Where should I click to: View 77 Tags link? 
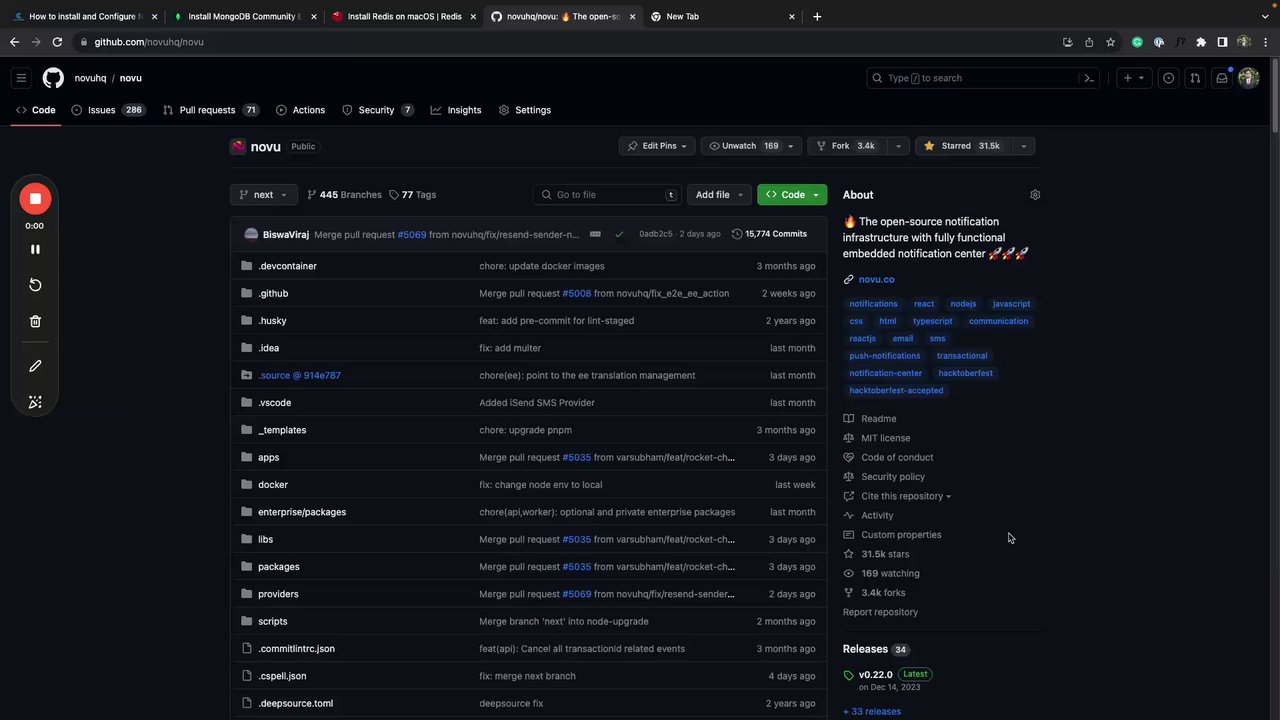[x=412, y=195]
